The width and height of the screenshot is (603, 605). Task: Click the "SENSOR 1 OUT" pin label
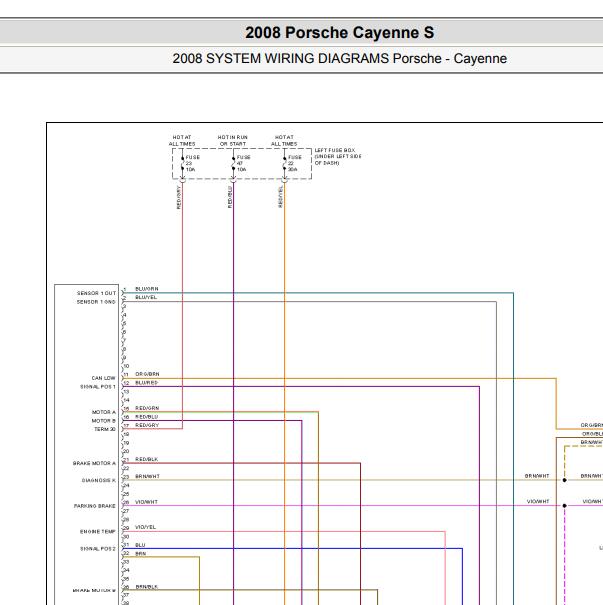[96, 293]
